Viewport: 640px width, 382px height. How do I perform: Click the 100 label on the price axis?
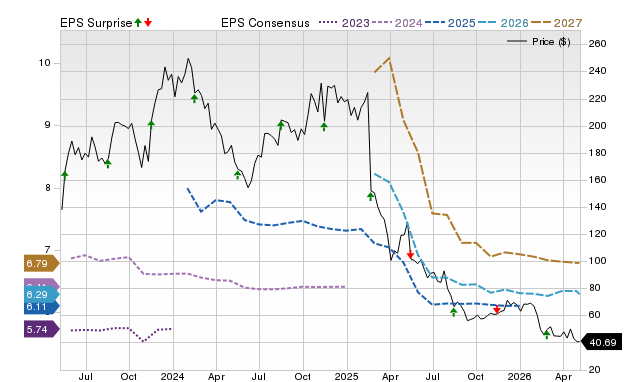597,261
